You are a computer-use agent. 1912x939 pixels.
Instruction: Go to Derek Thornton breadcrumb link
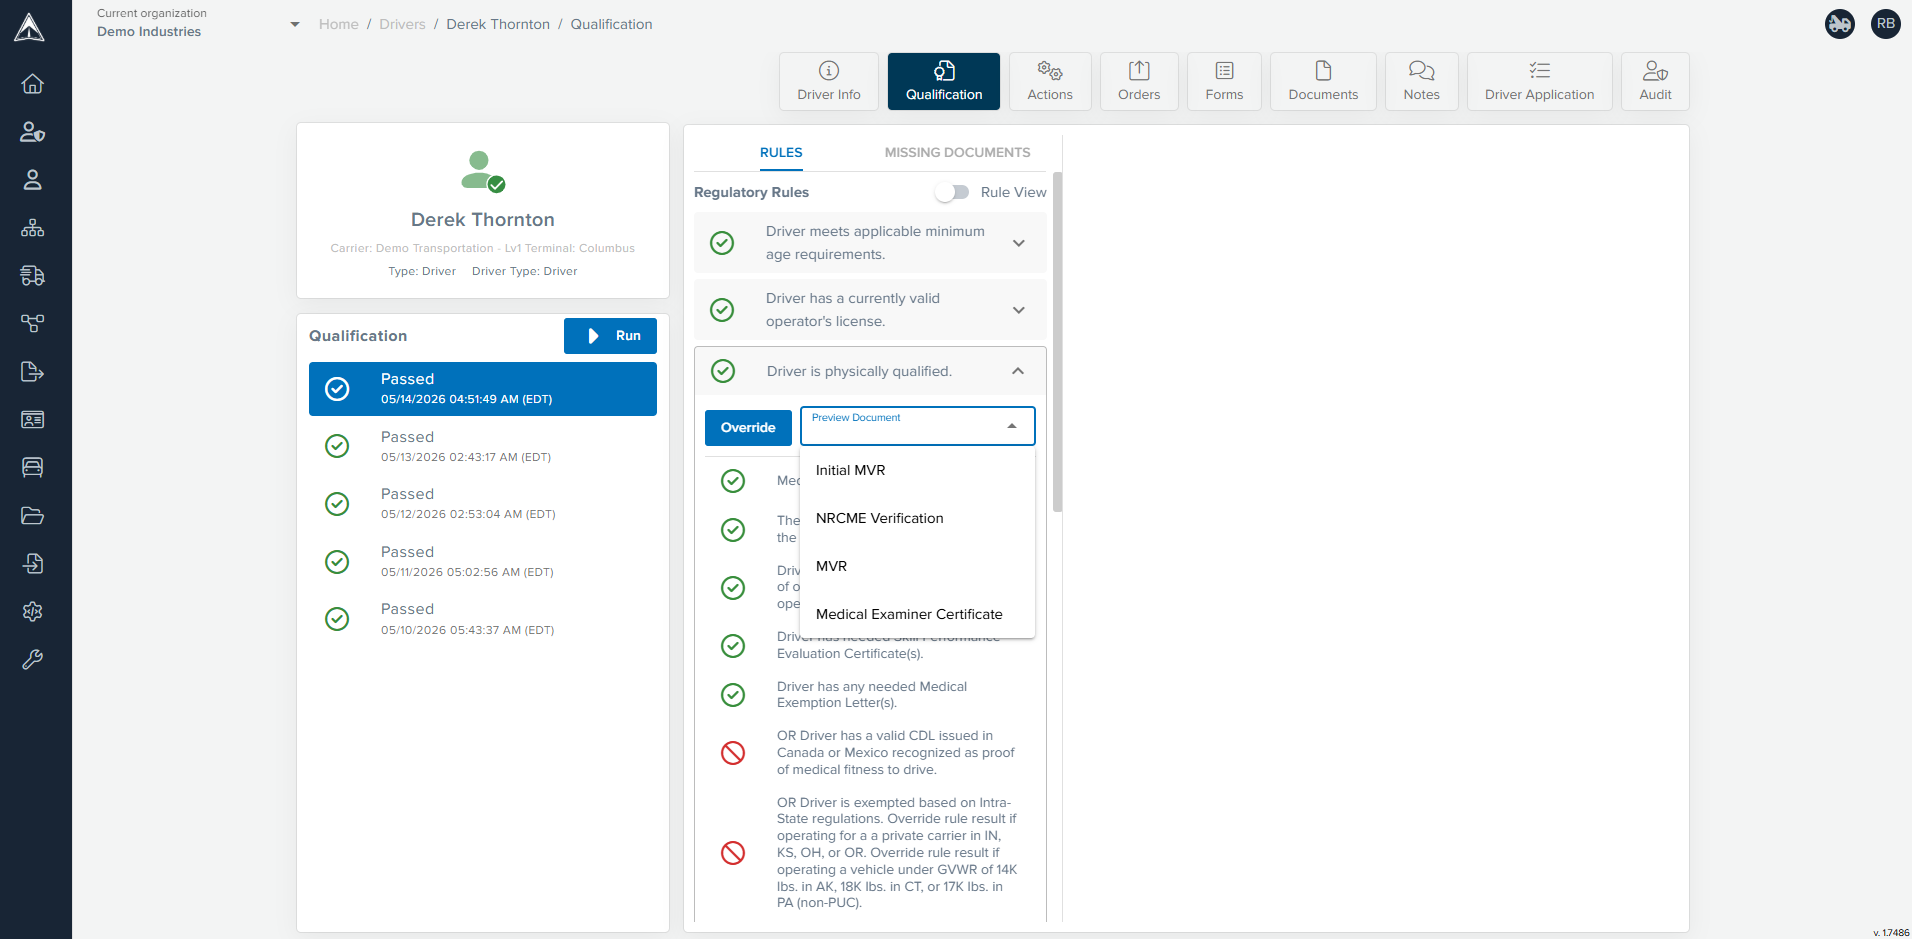tap(498, 24)
